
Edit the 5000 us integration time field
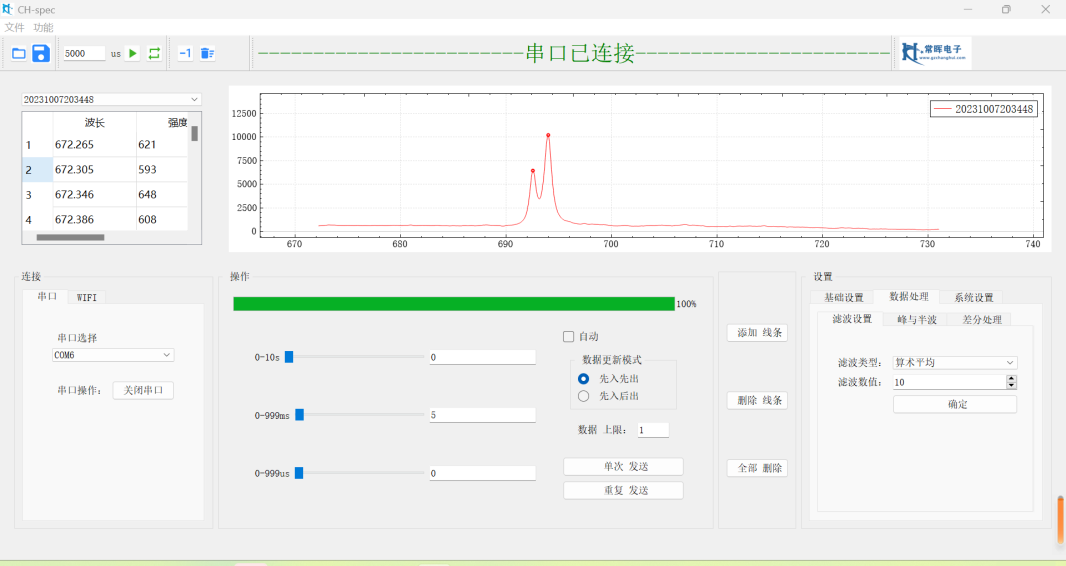(x=84, y=53)
